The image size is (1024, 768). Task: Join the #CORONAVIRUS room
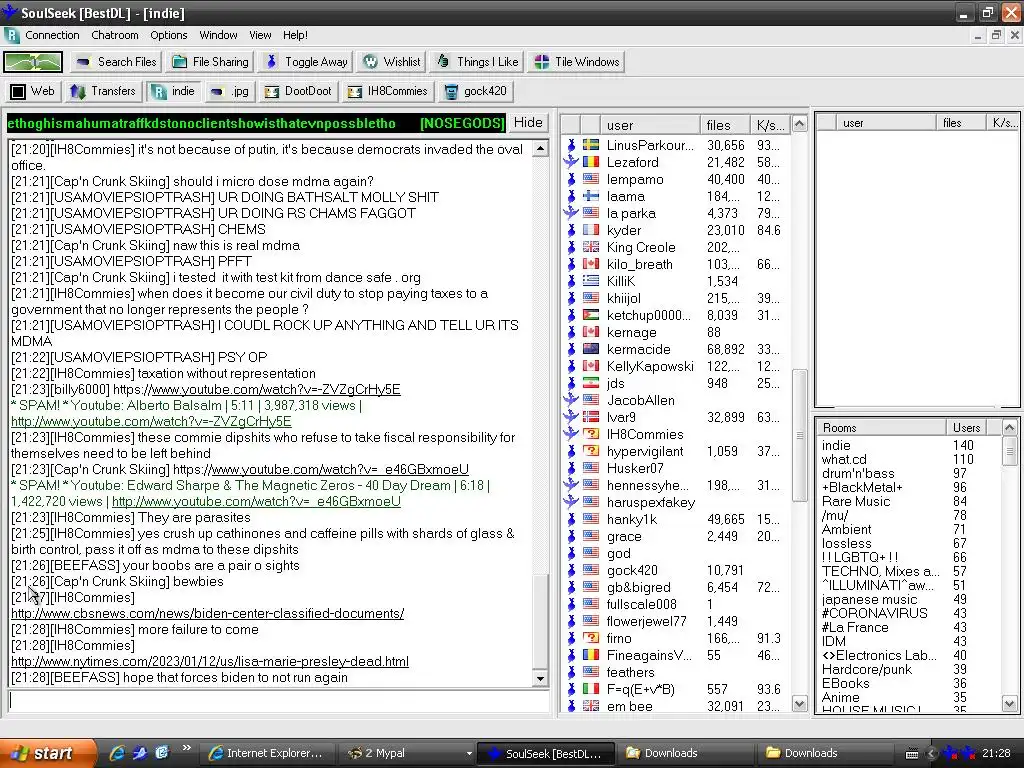(874, 613)
